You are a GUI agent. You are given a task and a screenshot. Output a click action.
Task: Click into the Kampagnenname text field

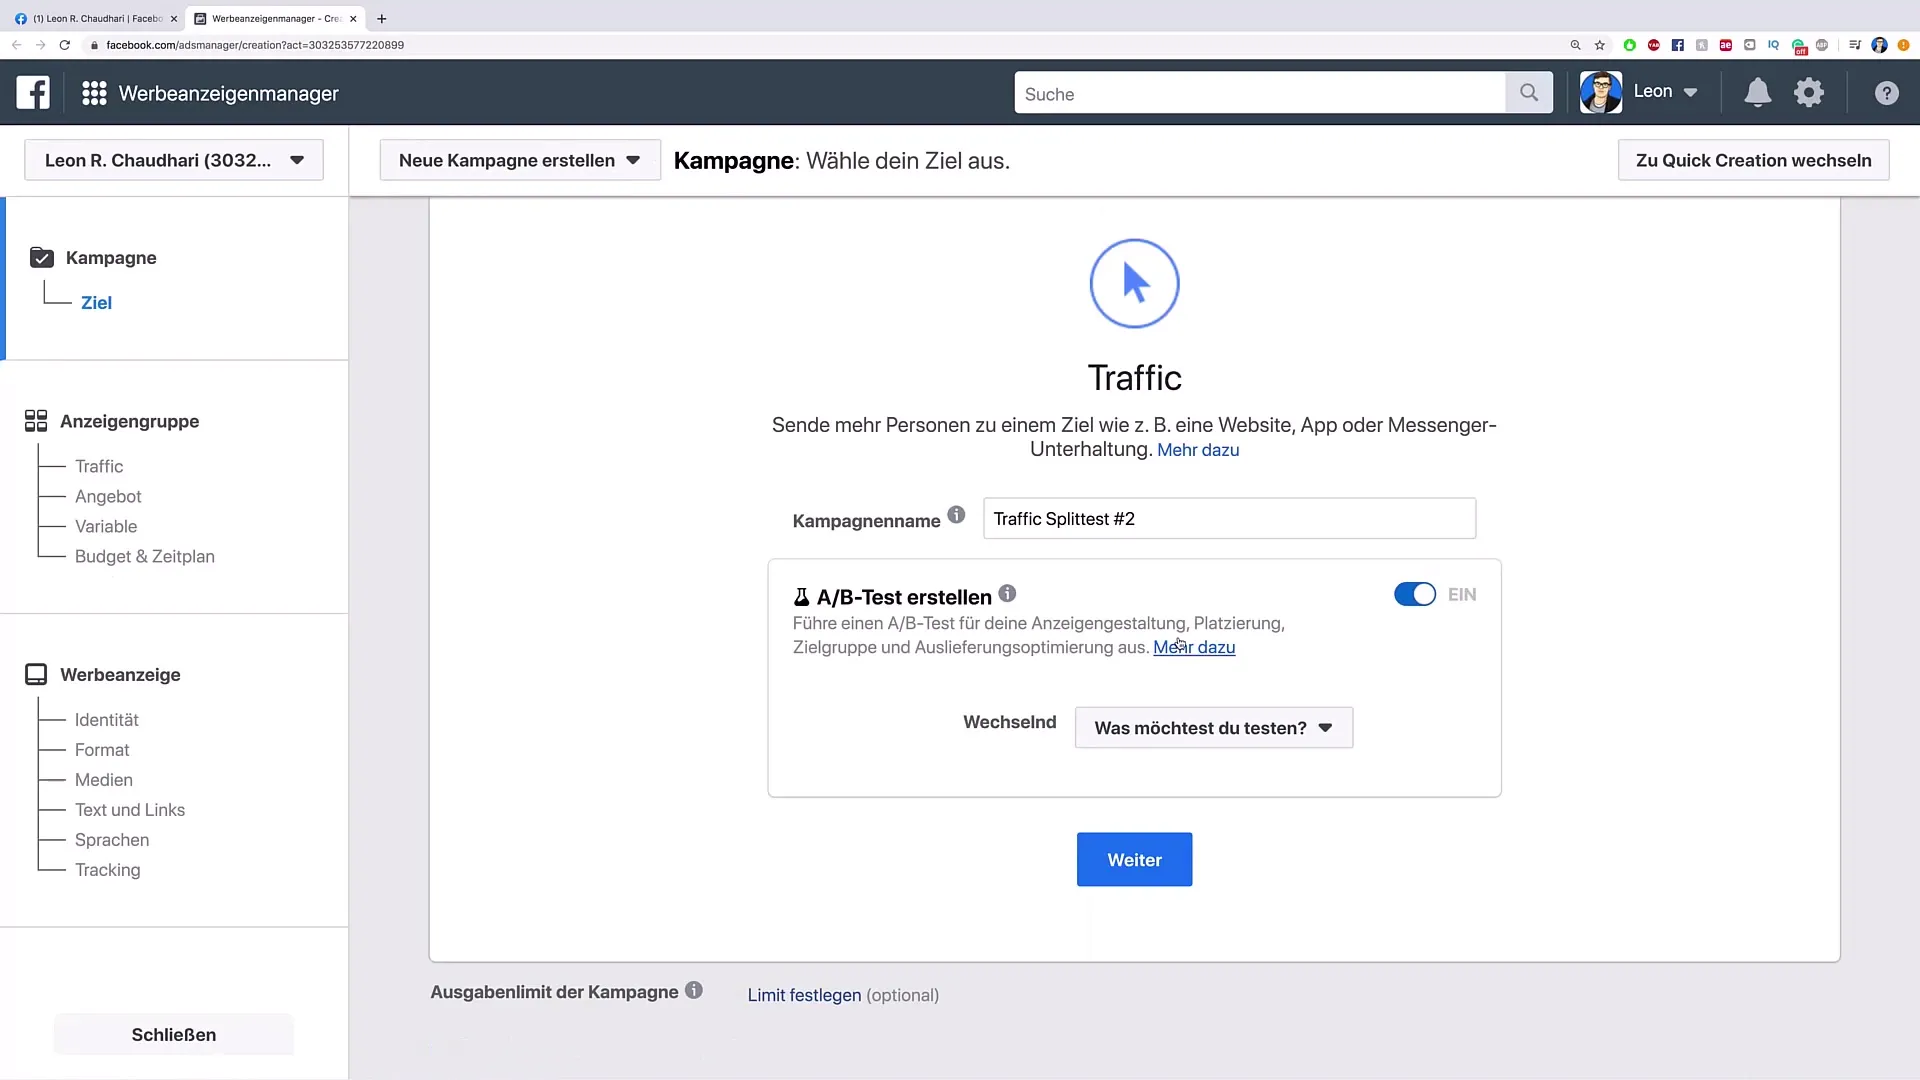(x=1229, y=519)
